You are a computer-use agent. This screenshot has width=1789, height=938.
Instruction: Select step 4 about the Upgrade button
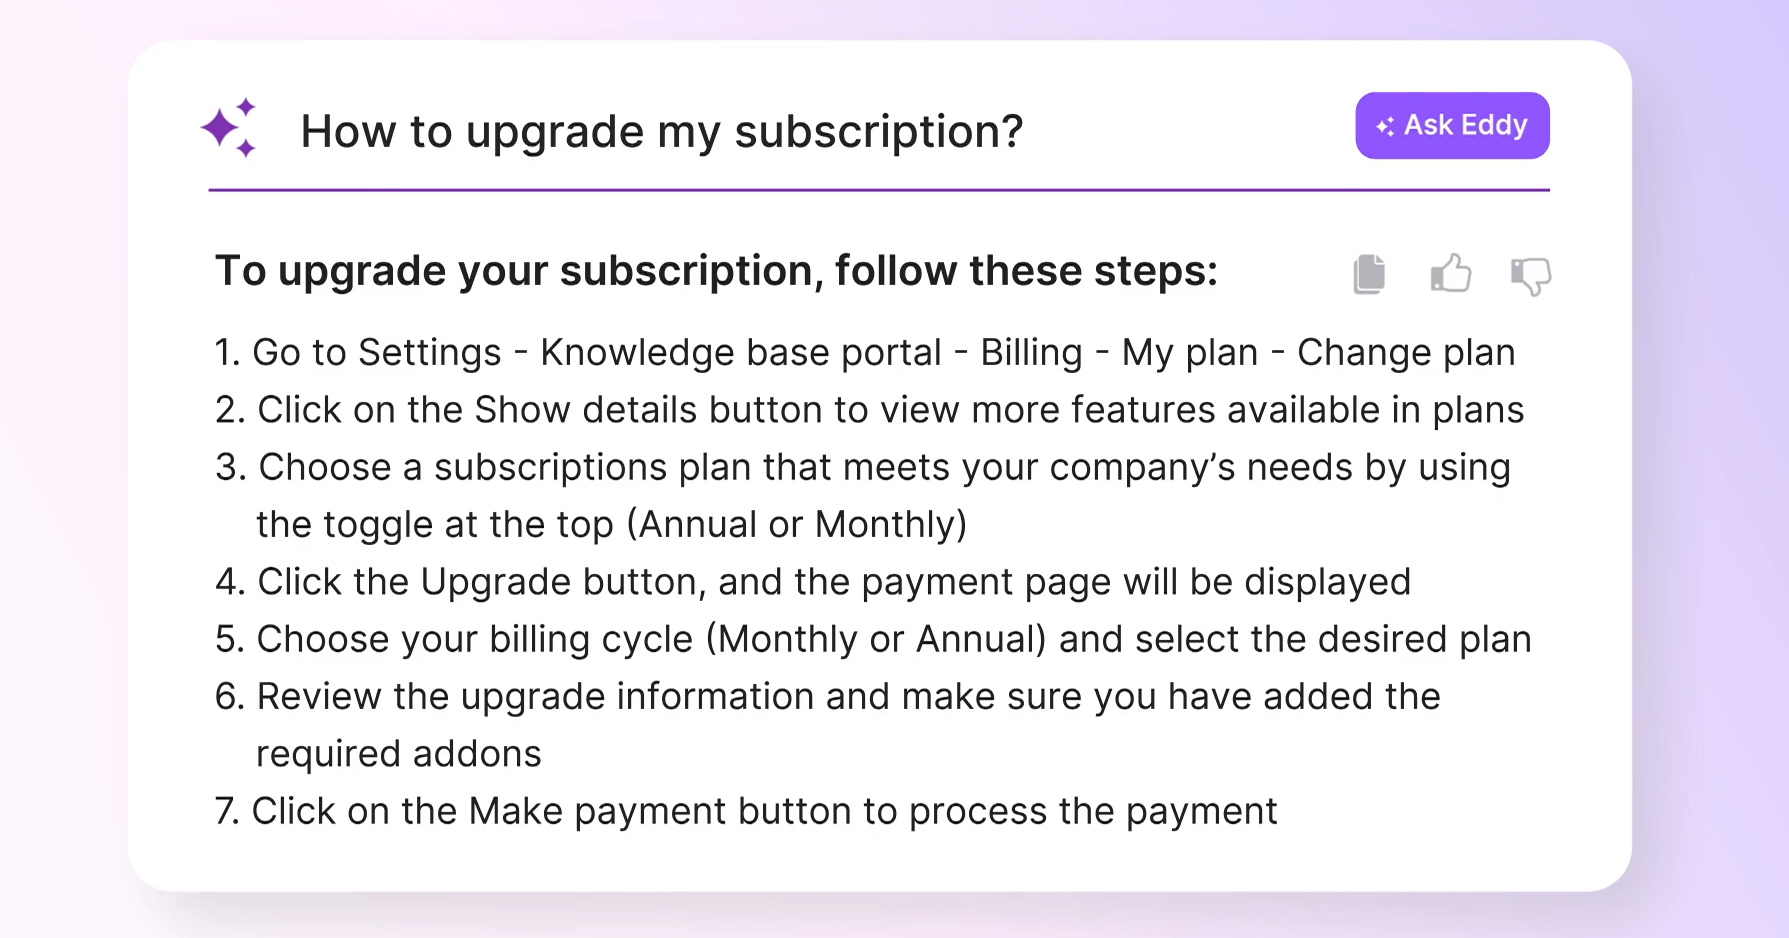[813, 581]
